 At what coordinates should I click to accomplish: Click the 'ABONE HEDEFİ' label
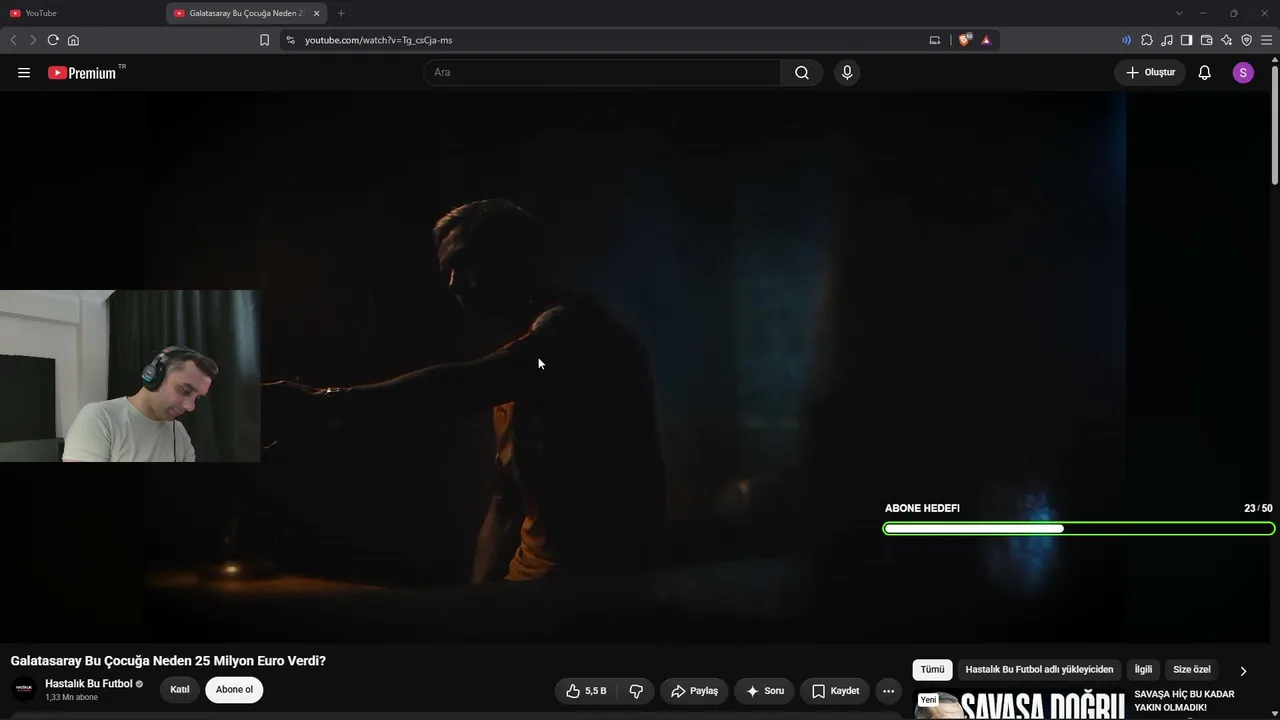[x=922, y=508]
